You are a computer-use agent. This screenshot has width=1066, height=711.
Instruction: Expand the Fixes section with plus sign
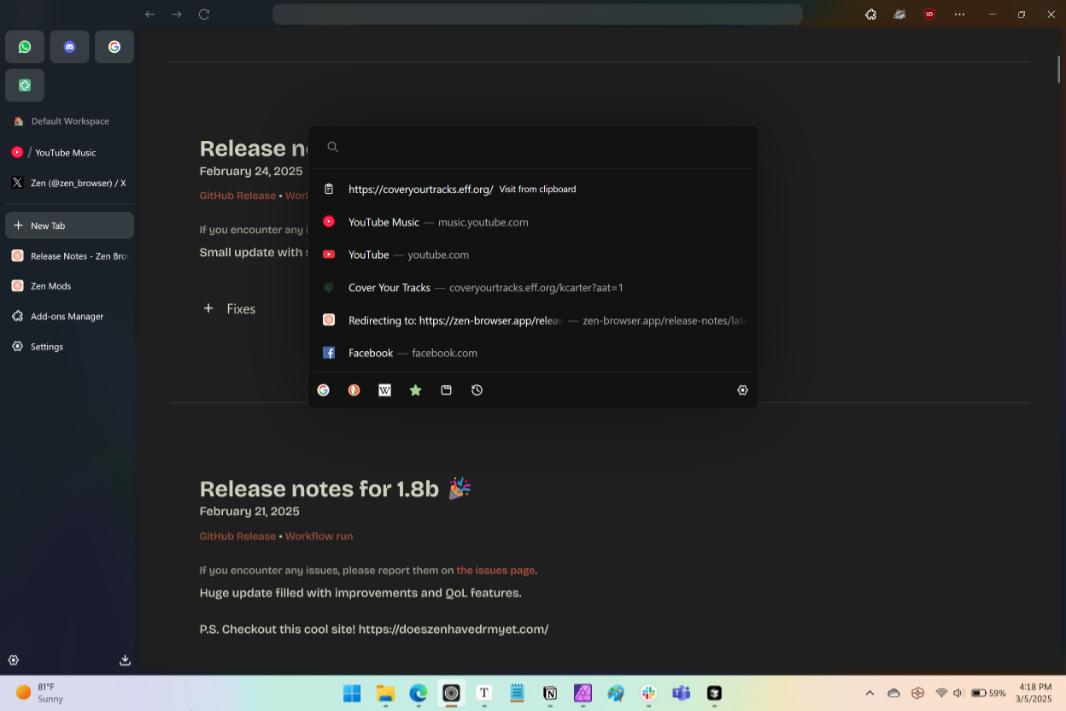pyautogui.click(x=208, y=309)
